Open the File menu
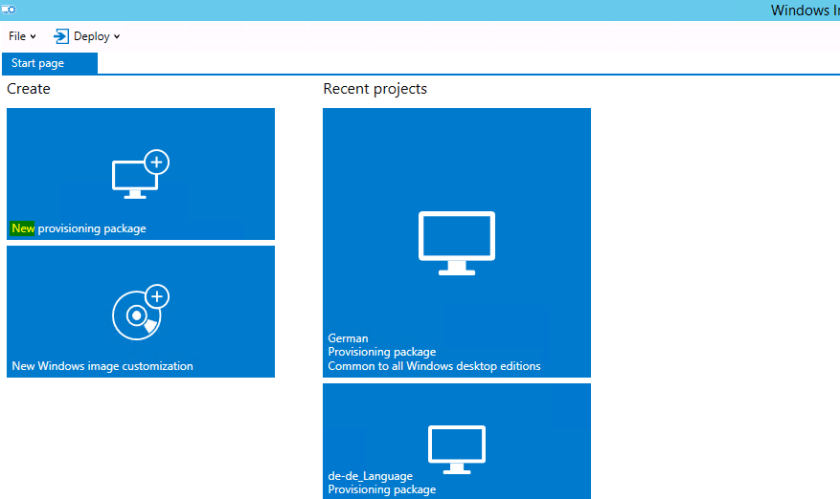Screen dimensions: 840x499 (x=17, y=36)
